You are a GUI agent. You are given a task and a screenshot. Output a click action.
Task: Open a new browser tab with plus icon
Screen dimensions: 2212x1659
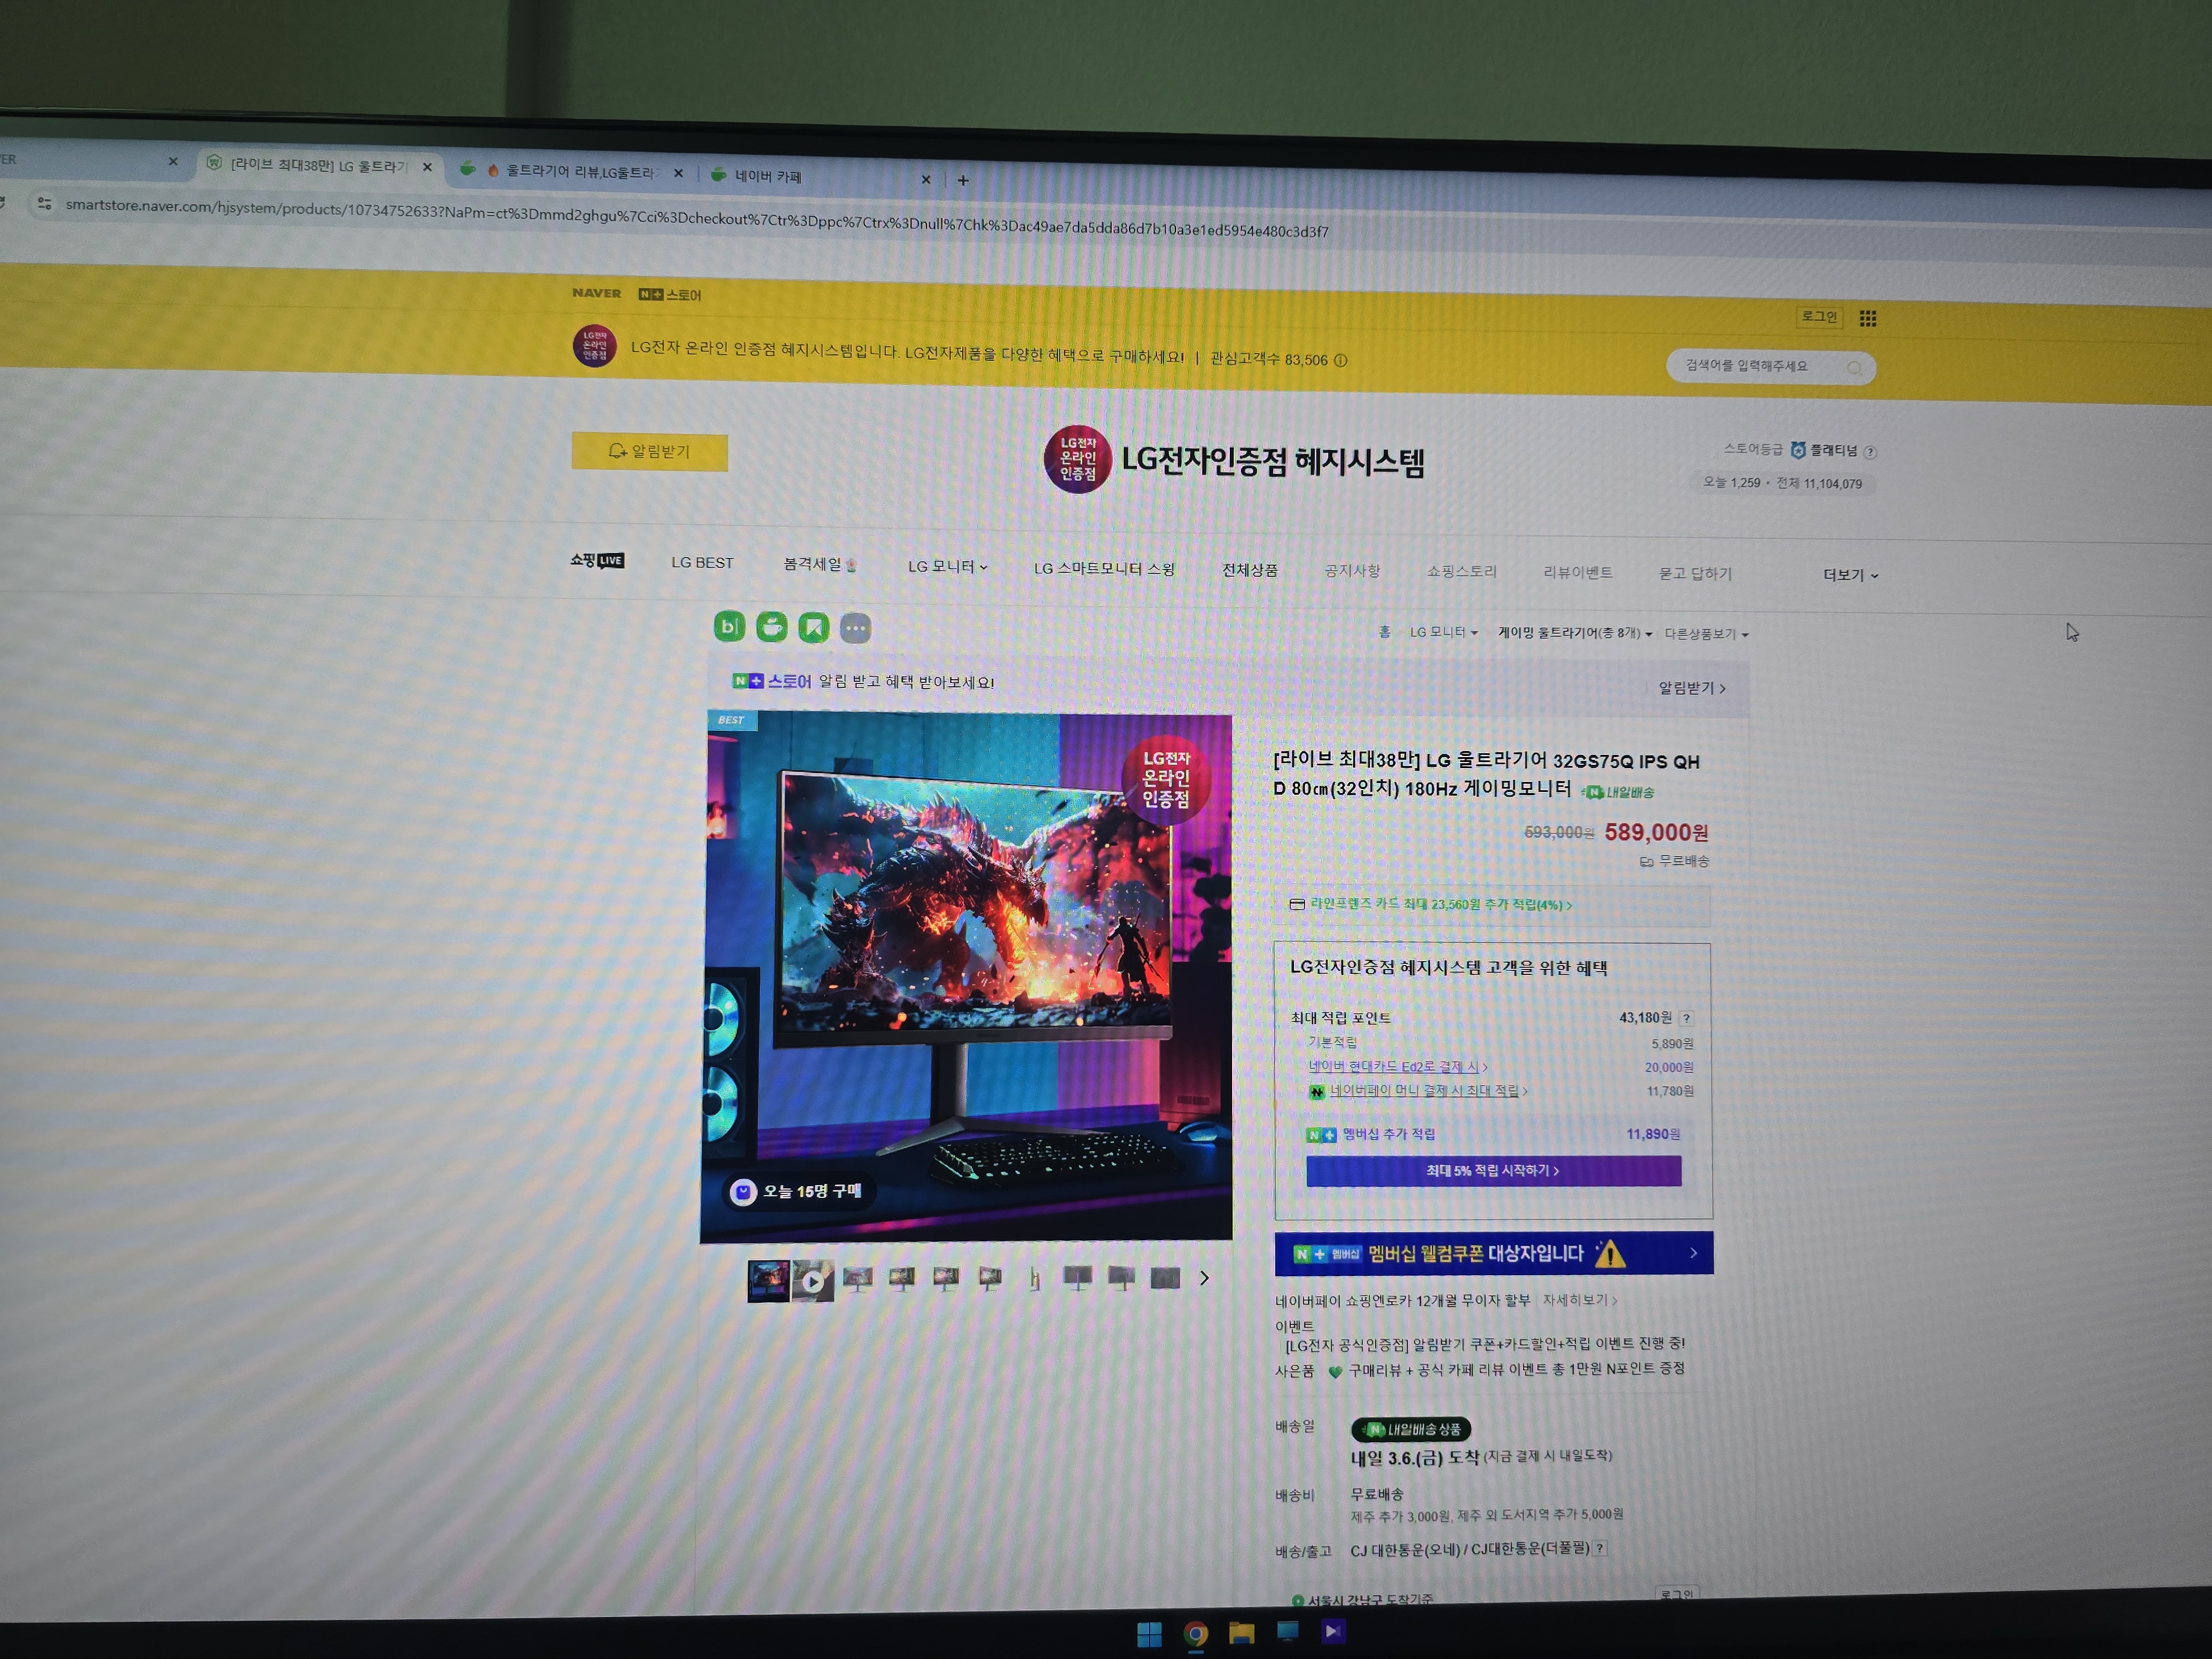coord(963,180)
